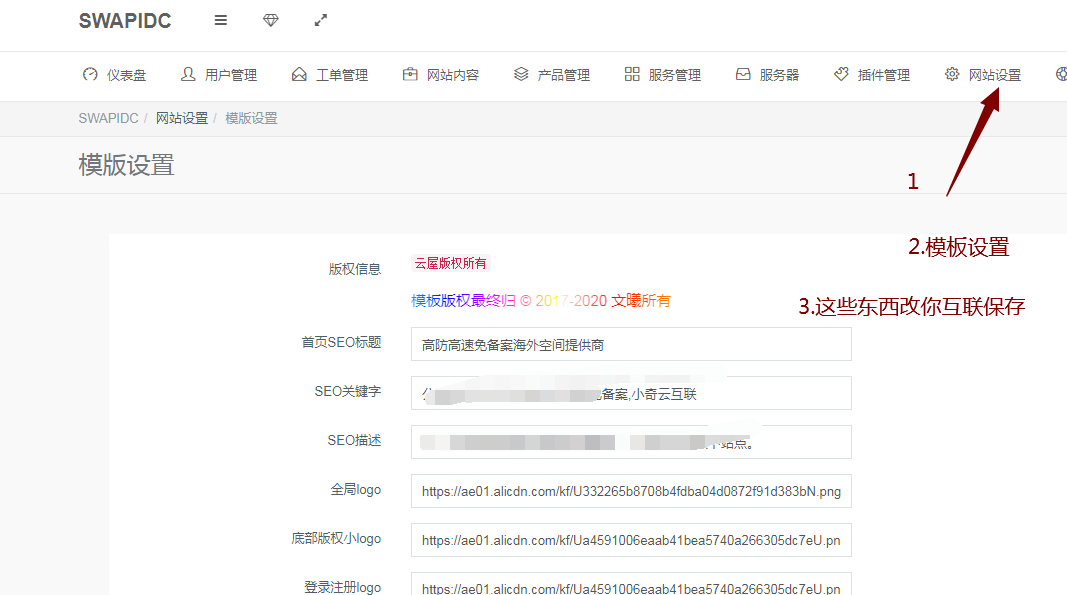The width and height of the screenshot is (1067, 595).
Task: Open the 插件管理 menu
Action: (883, 75)
